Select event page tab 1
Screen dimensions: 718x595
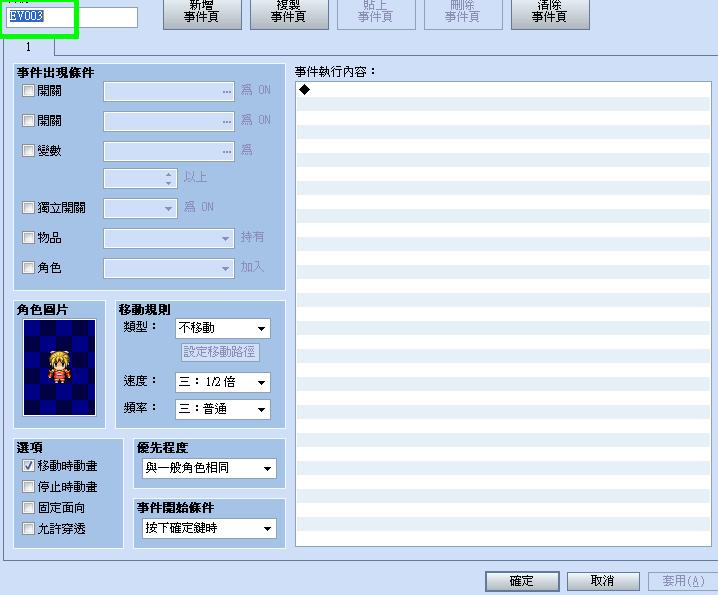coord(29,47)
